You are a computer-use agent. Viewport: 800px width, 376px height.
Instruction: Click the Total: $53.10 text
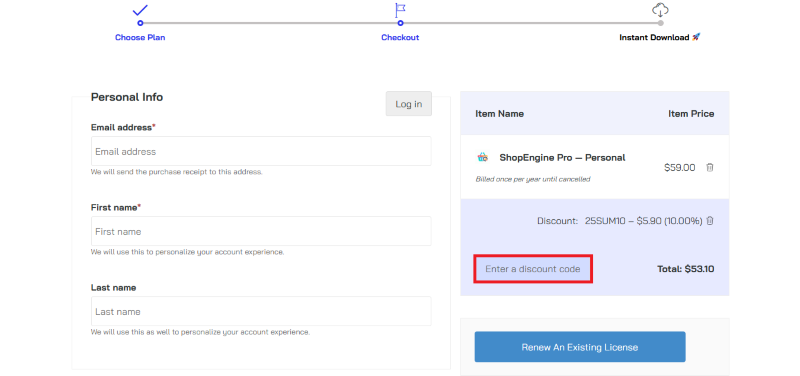pyautogui.click(x=686, y=268)
